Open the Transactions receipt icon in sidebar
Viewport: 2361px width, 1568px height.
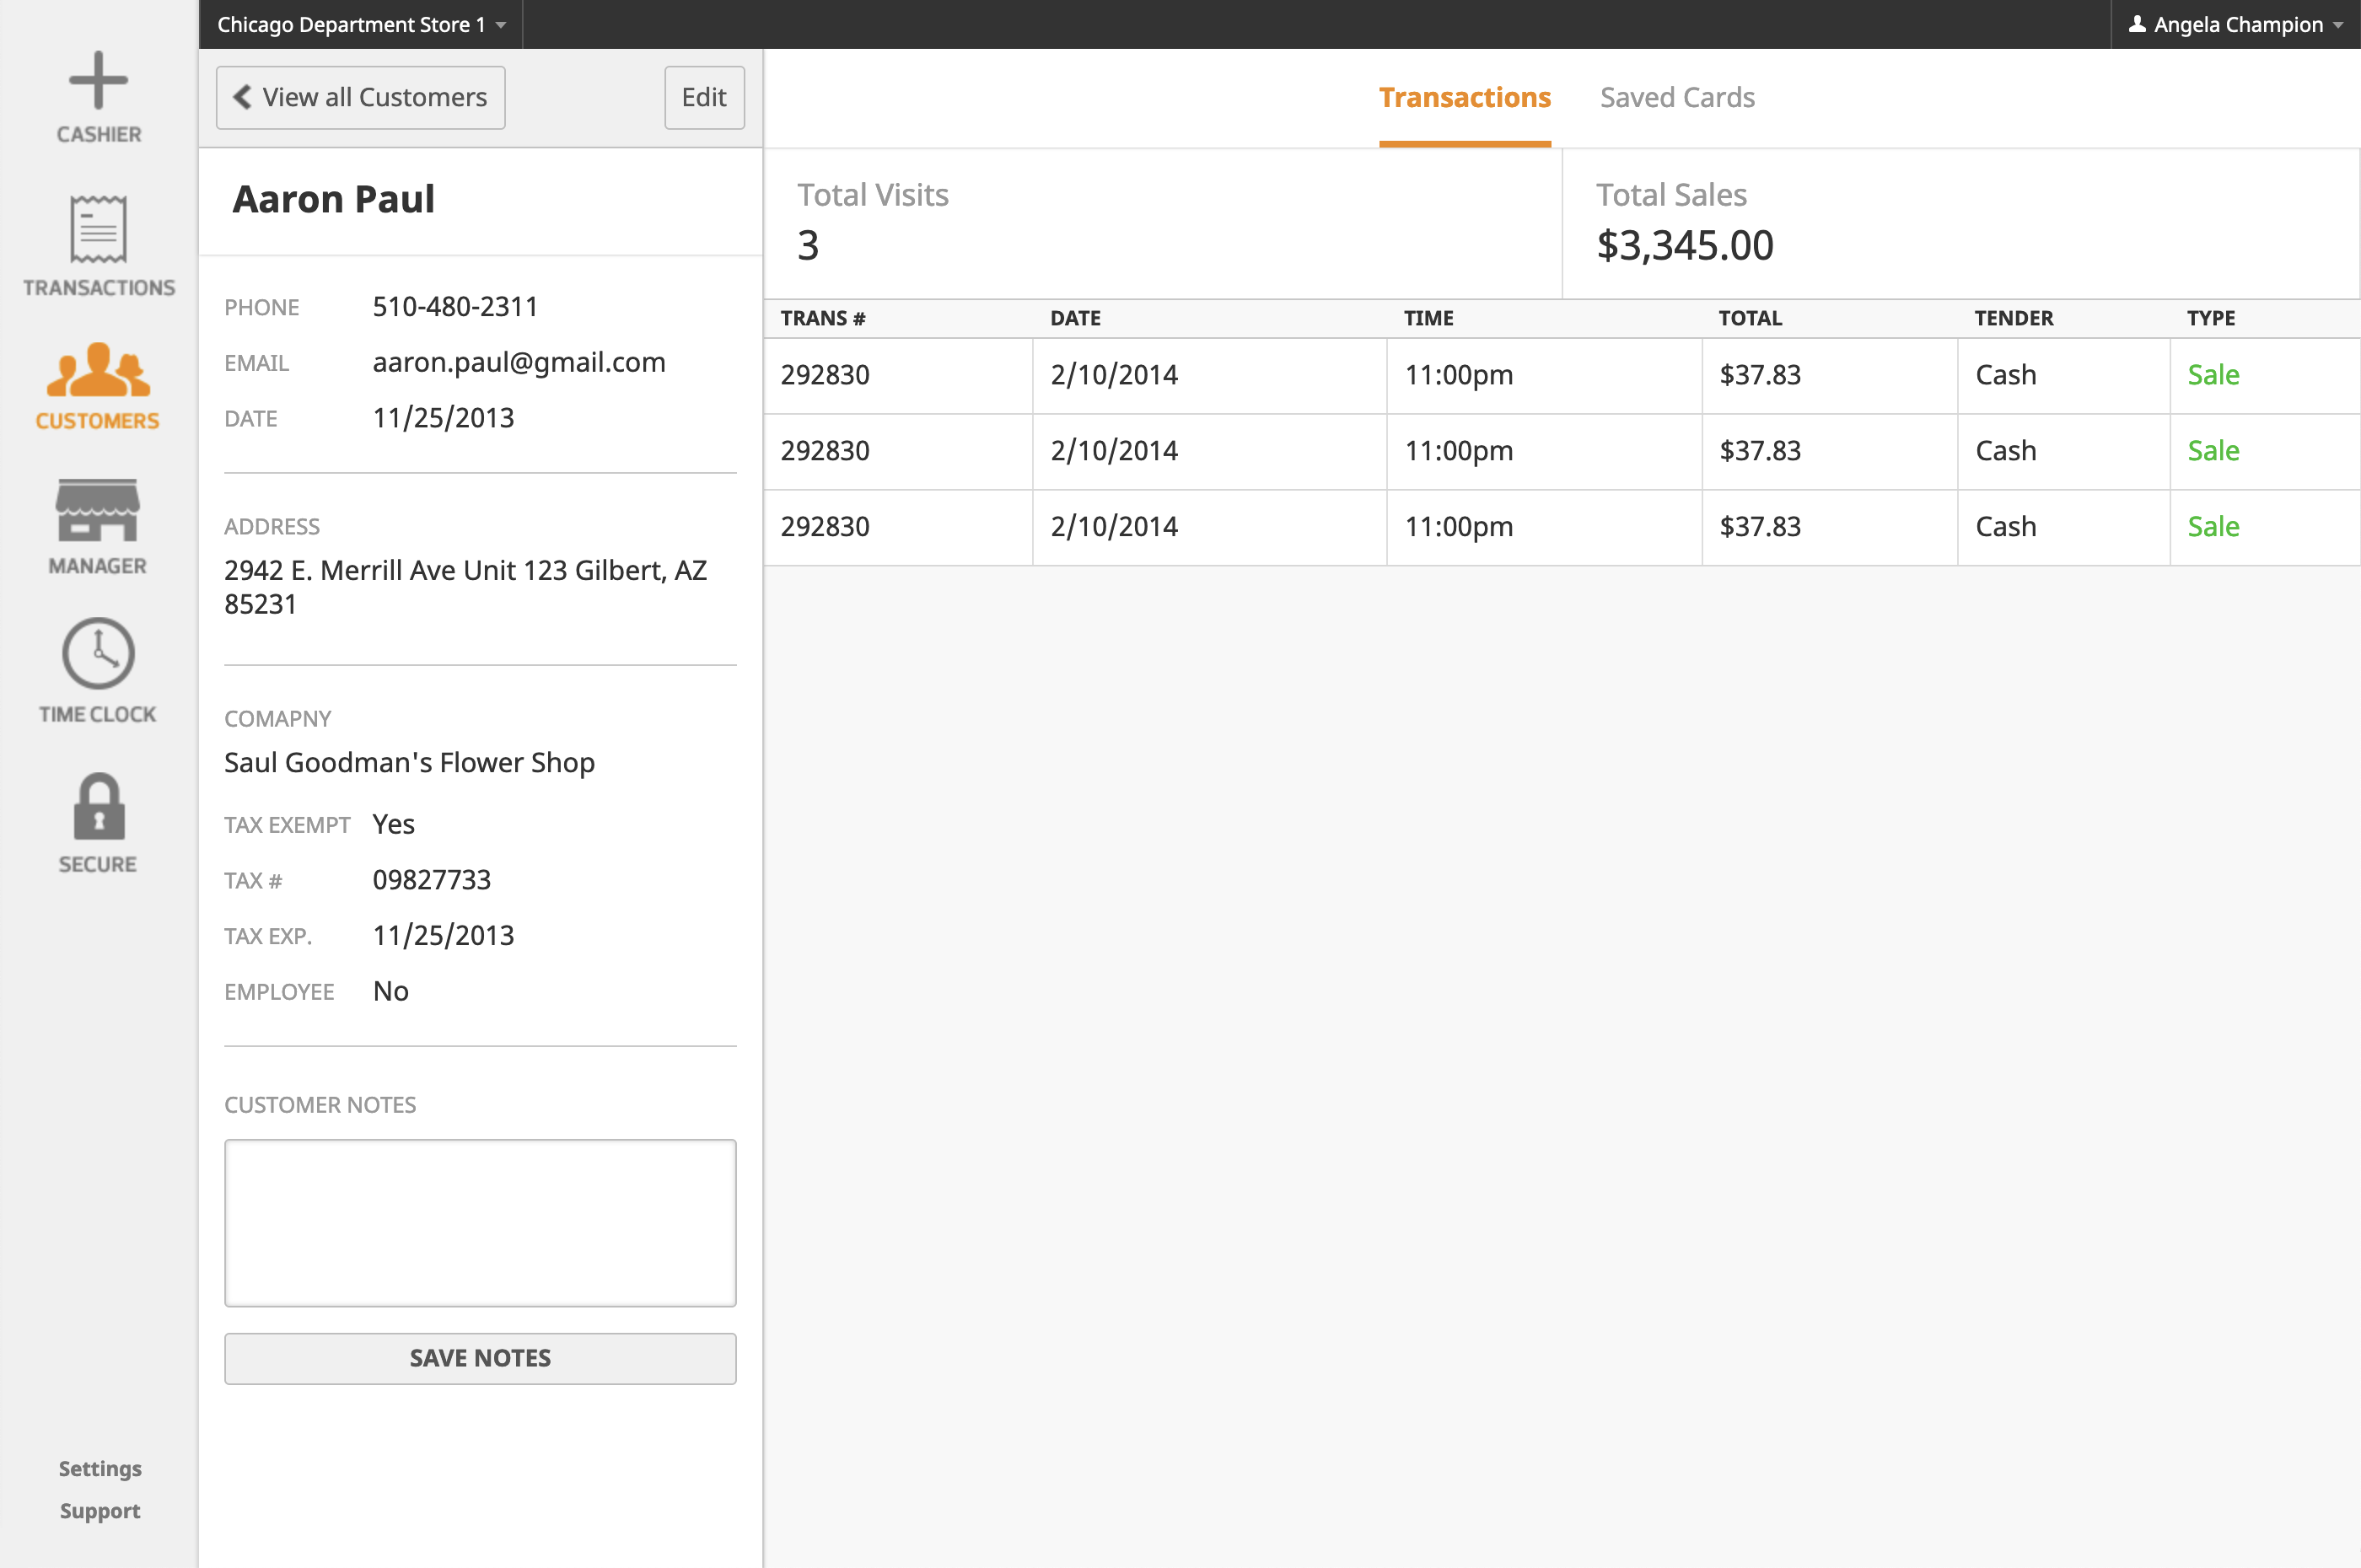pos(98,229)
